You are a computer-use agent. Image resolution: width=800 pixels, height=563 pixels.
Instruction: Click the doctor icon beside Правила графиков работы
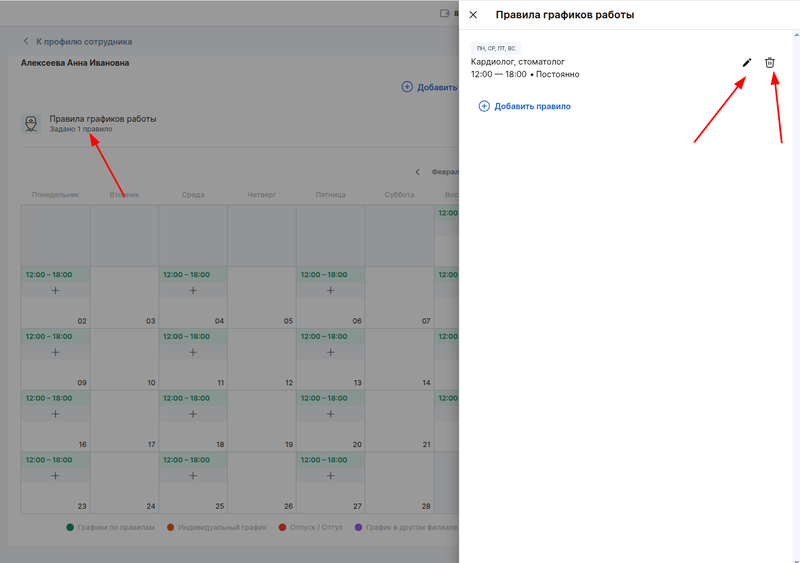pyautogui.click(x=31, y=124)
